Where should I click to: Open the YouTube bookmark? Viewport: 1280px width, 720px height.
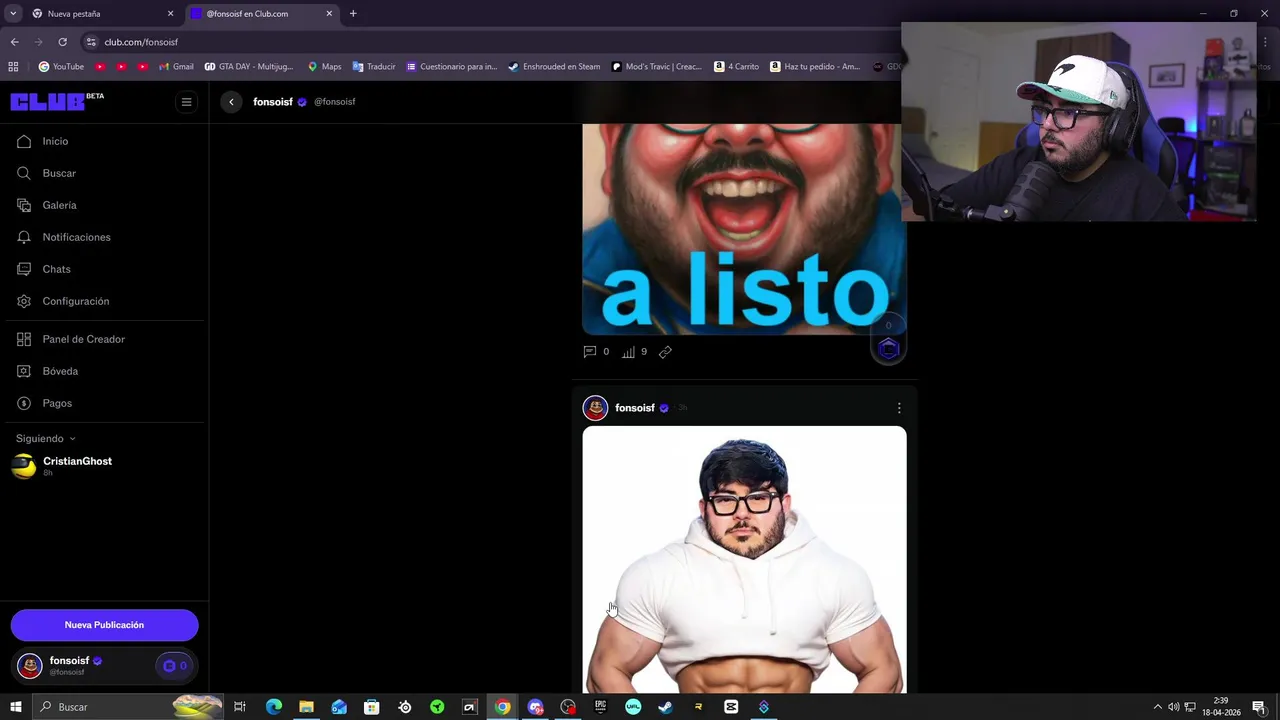[x=61, y=67]
